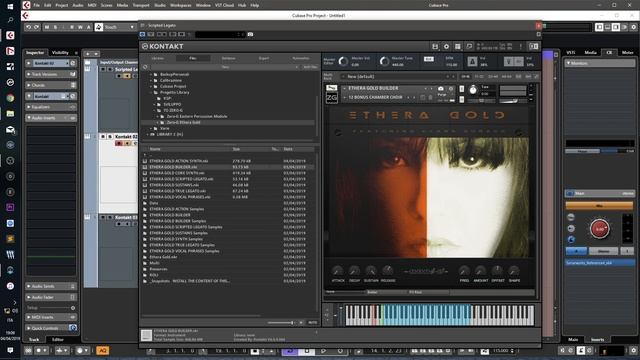Switch to the Visibility tab

(x=60, y=53)
